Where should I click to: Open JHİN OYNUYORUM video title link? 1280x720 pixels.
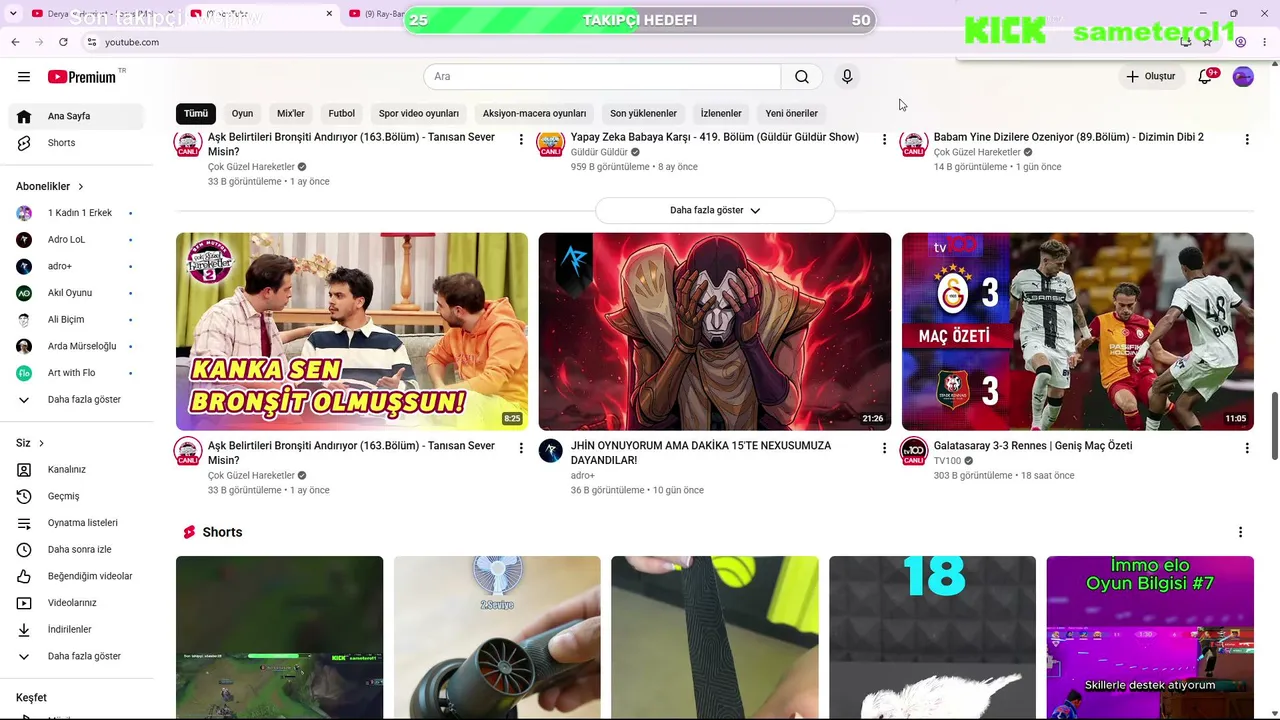click(701, 453)
